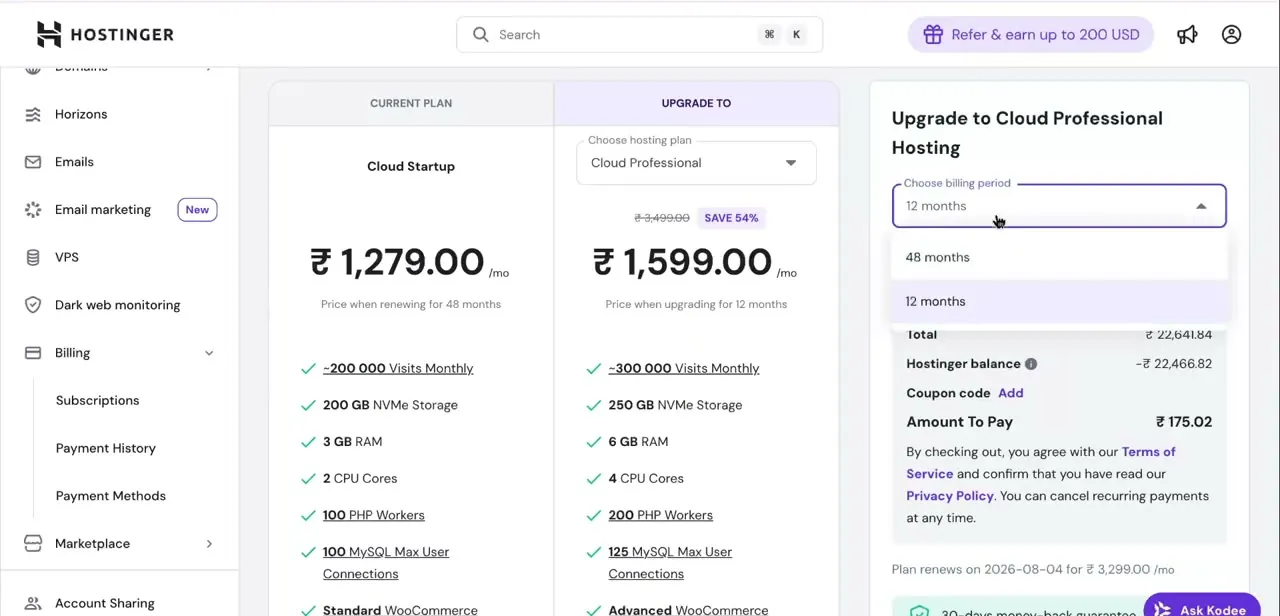Click Hostinger balance amount -₹ 22,466.82
This screenshot has width=1280, height=616.
1174,364
